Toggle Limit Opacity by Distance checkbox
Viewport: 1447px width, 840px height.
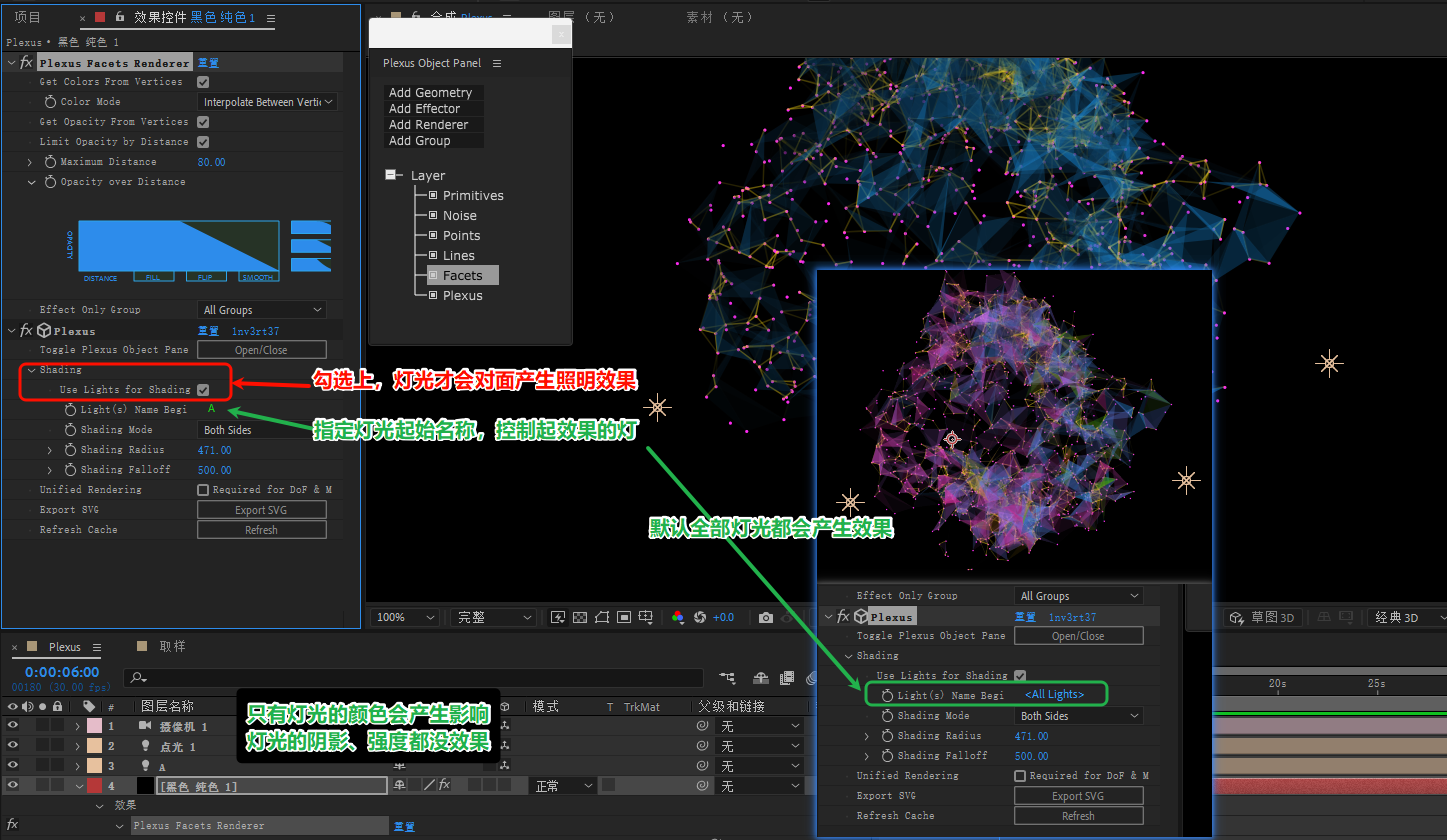[x=203, y=142]
